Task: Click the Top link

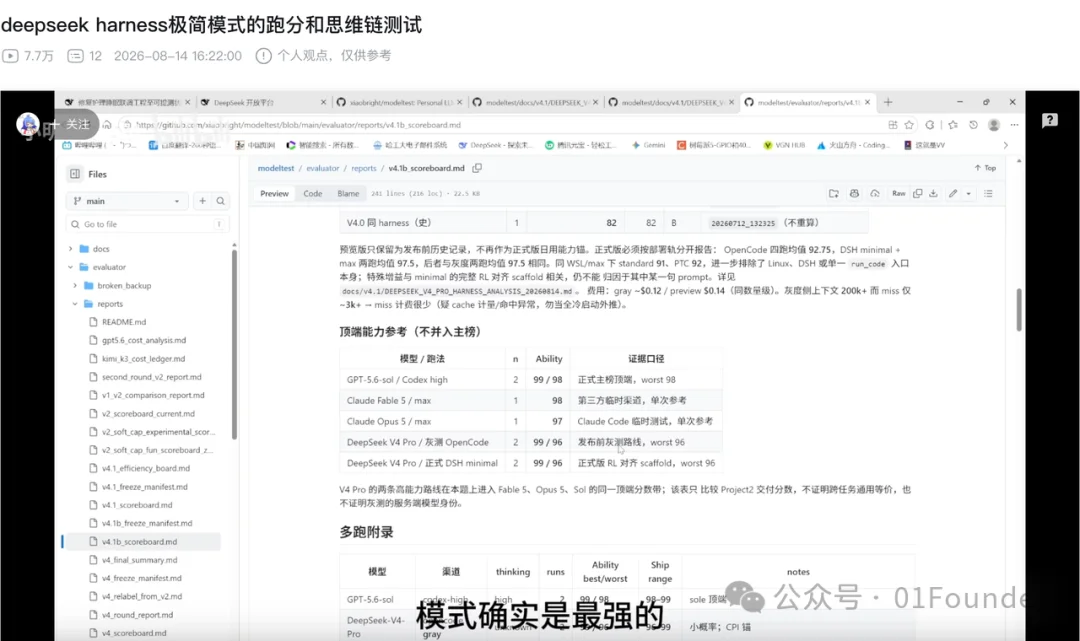Action: point(985,168)
